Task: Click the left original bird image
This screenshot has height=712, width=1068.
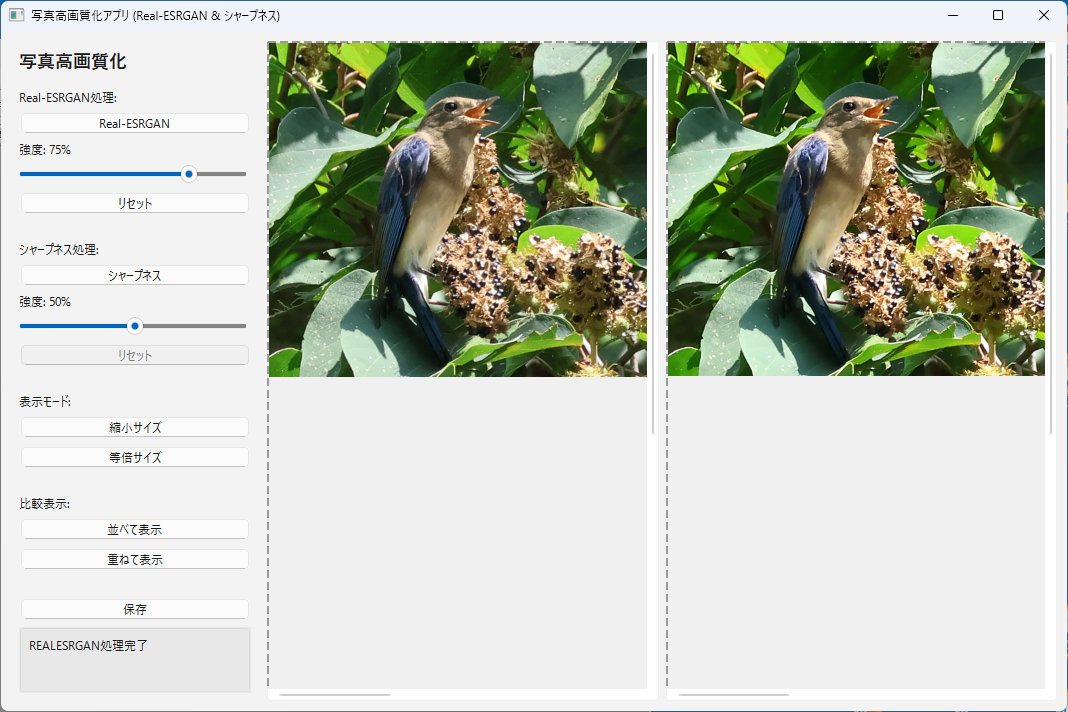Action: 458,209
